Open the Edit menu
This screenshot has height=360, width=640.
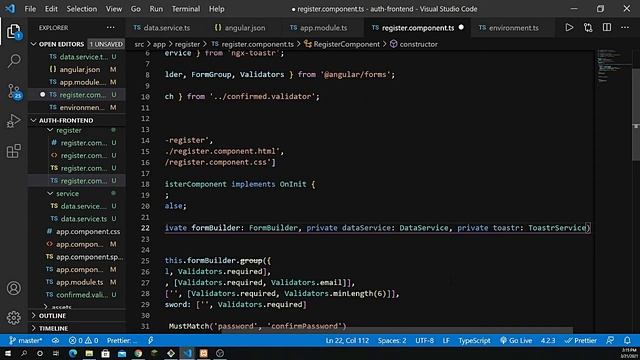51,9
